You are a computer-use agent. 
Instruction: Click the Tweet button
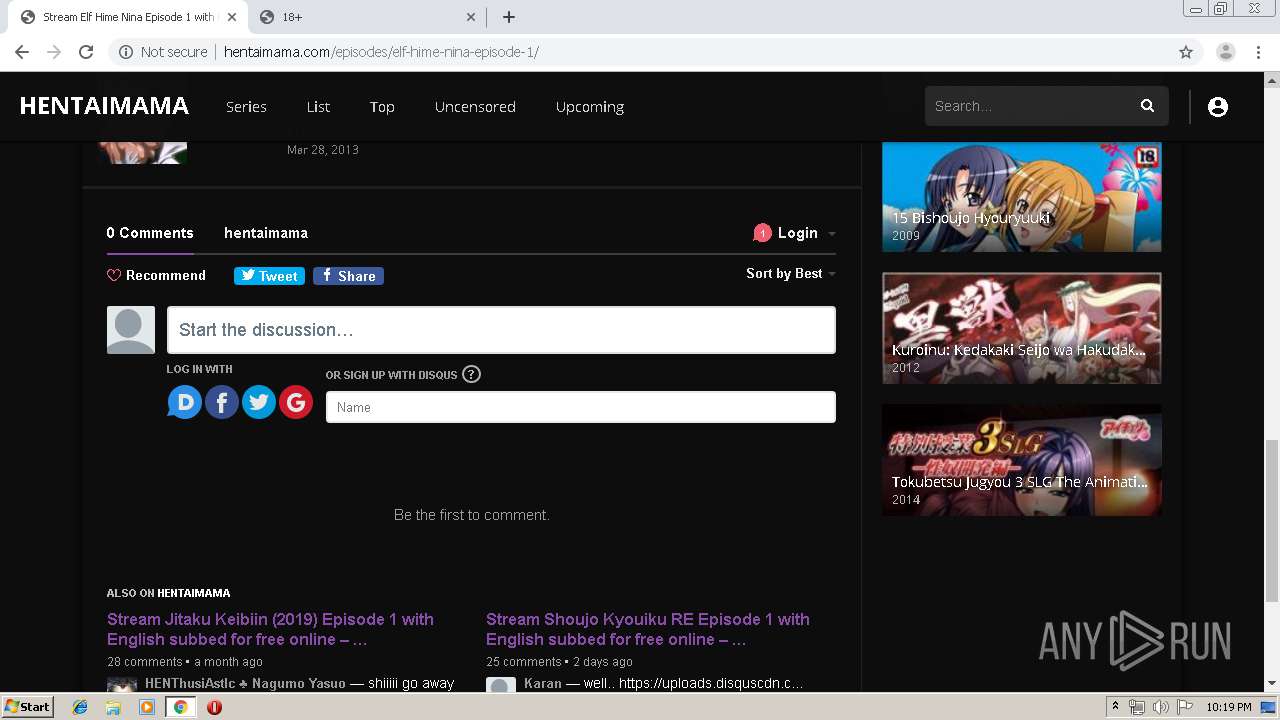269,276
